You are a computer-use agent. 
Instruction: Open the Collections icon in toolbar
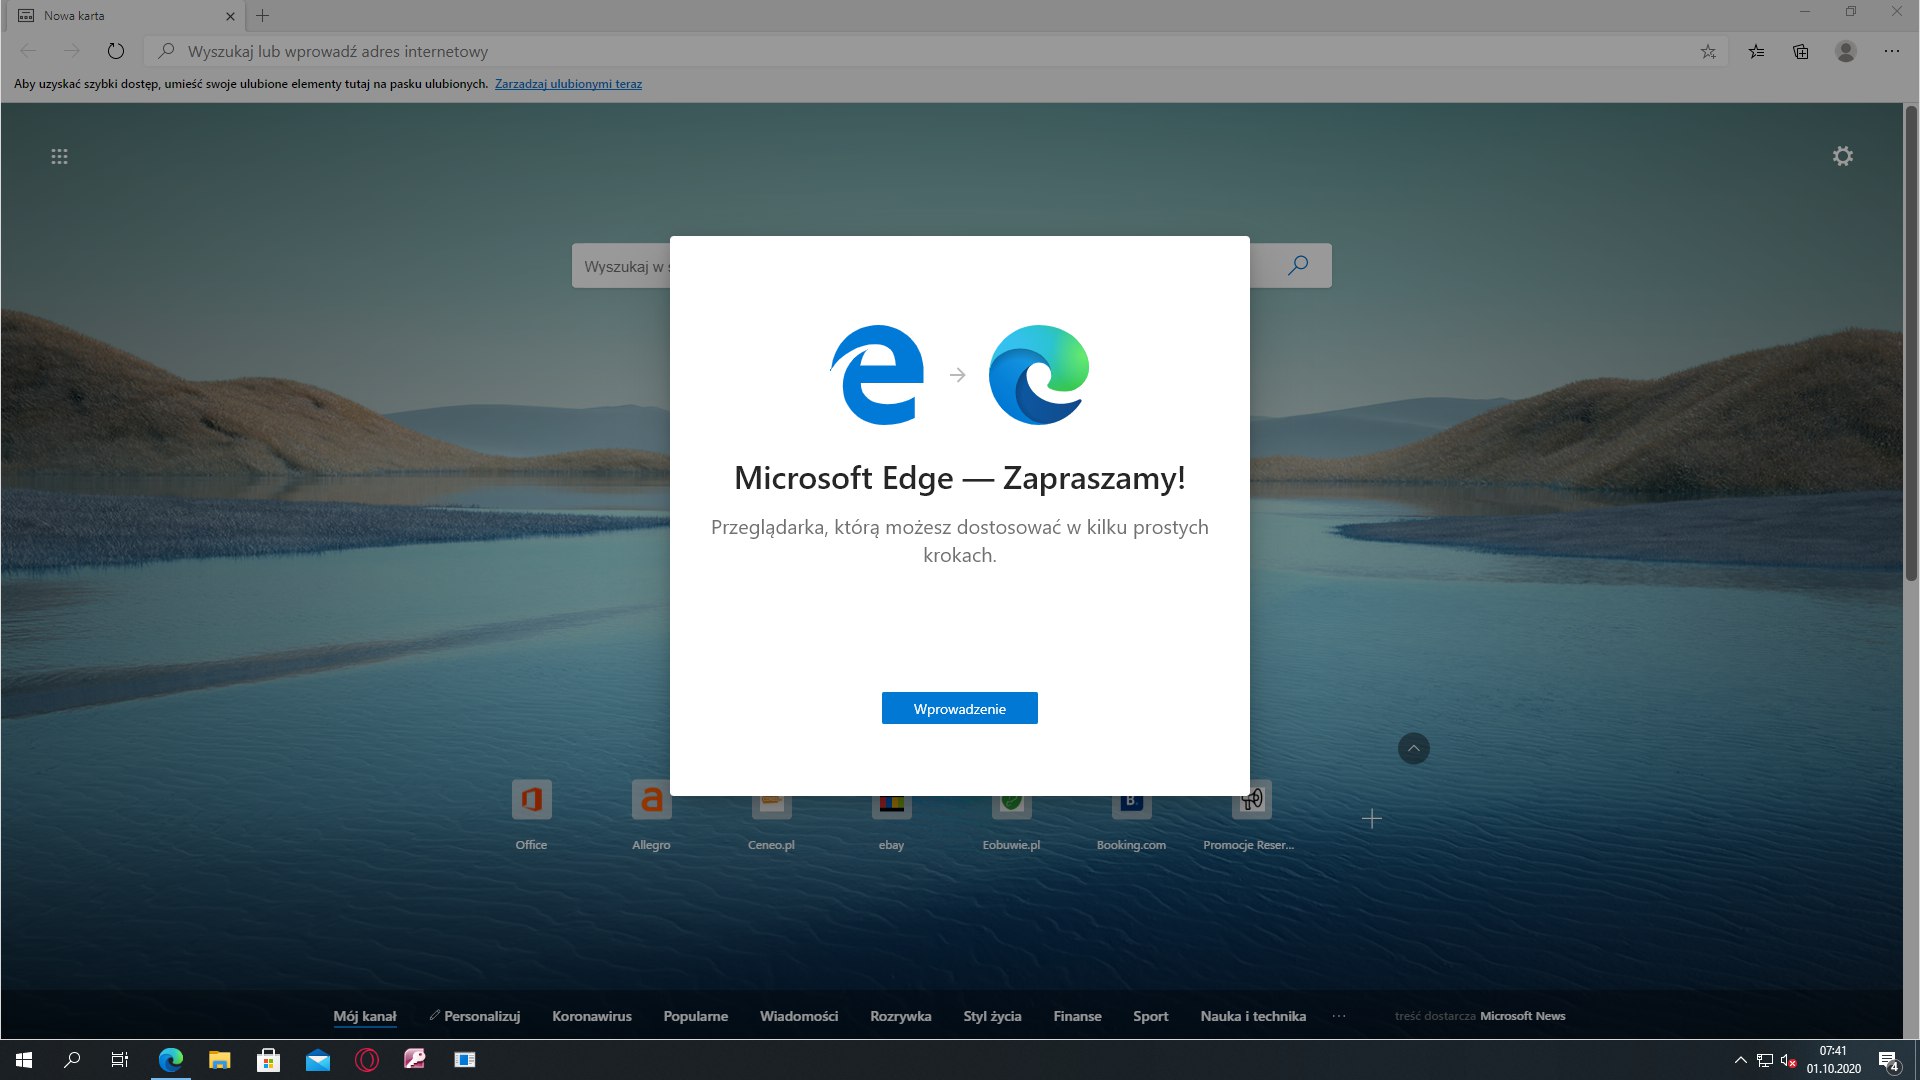(x=1801, y=51)
